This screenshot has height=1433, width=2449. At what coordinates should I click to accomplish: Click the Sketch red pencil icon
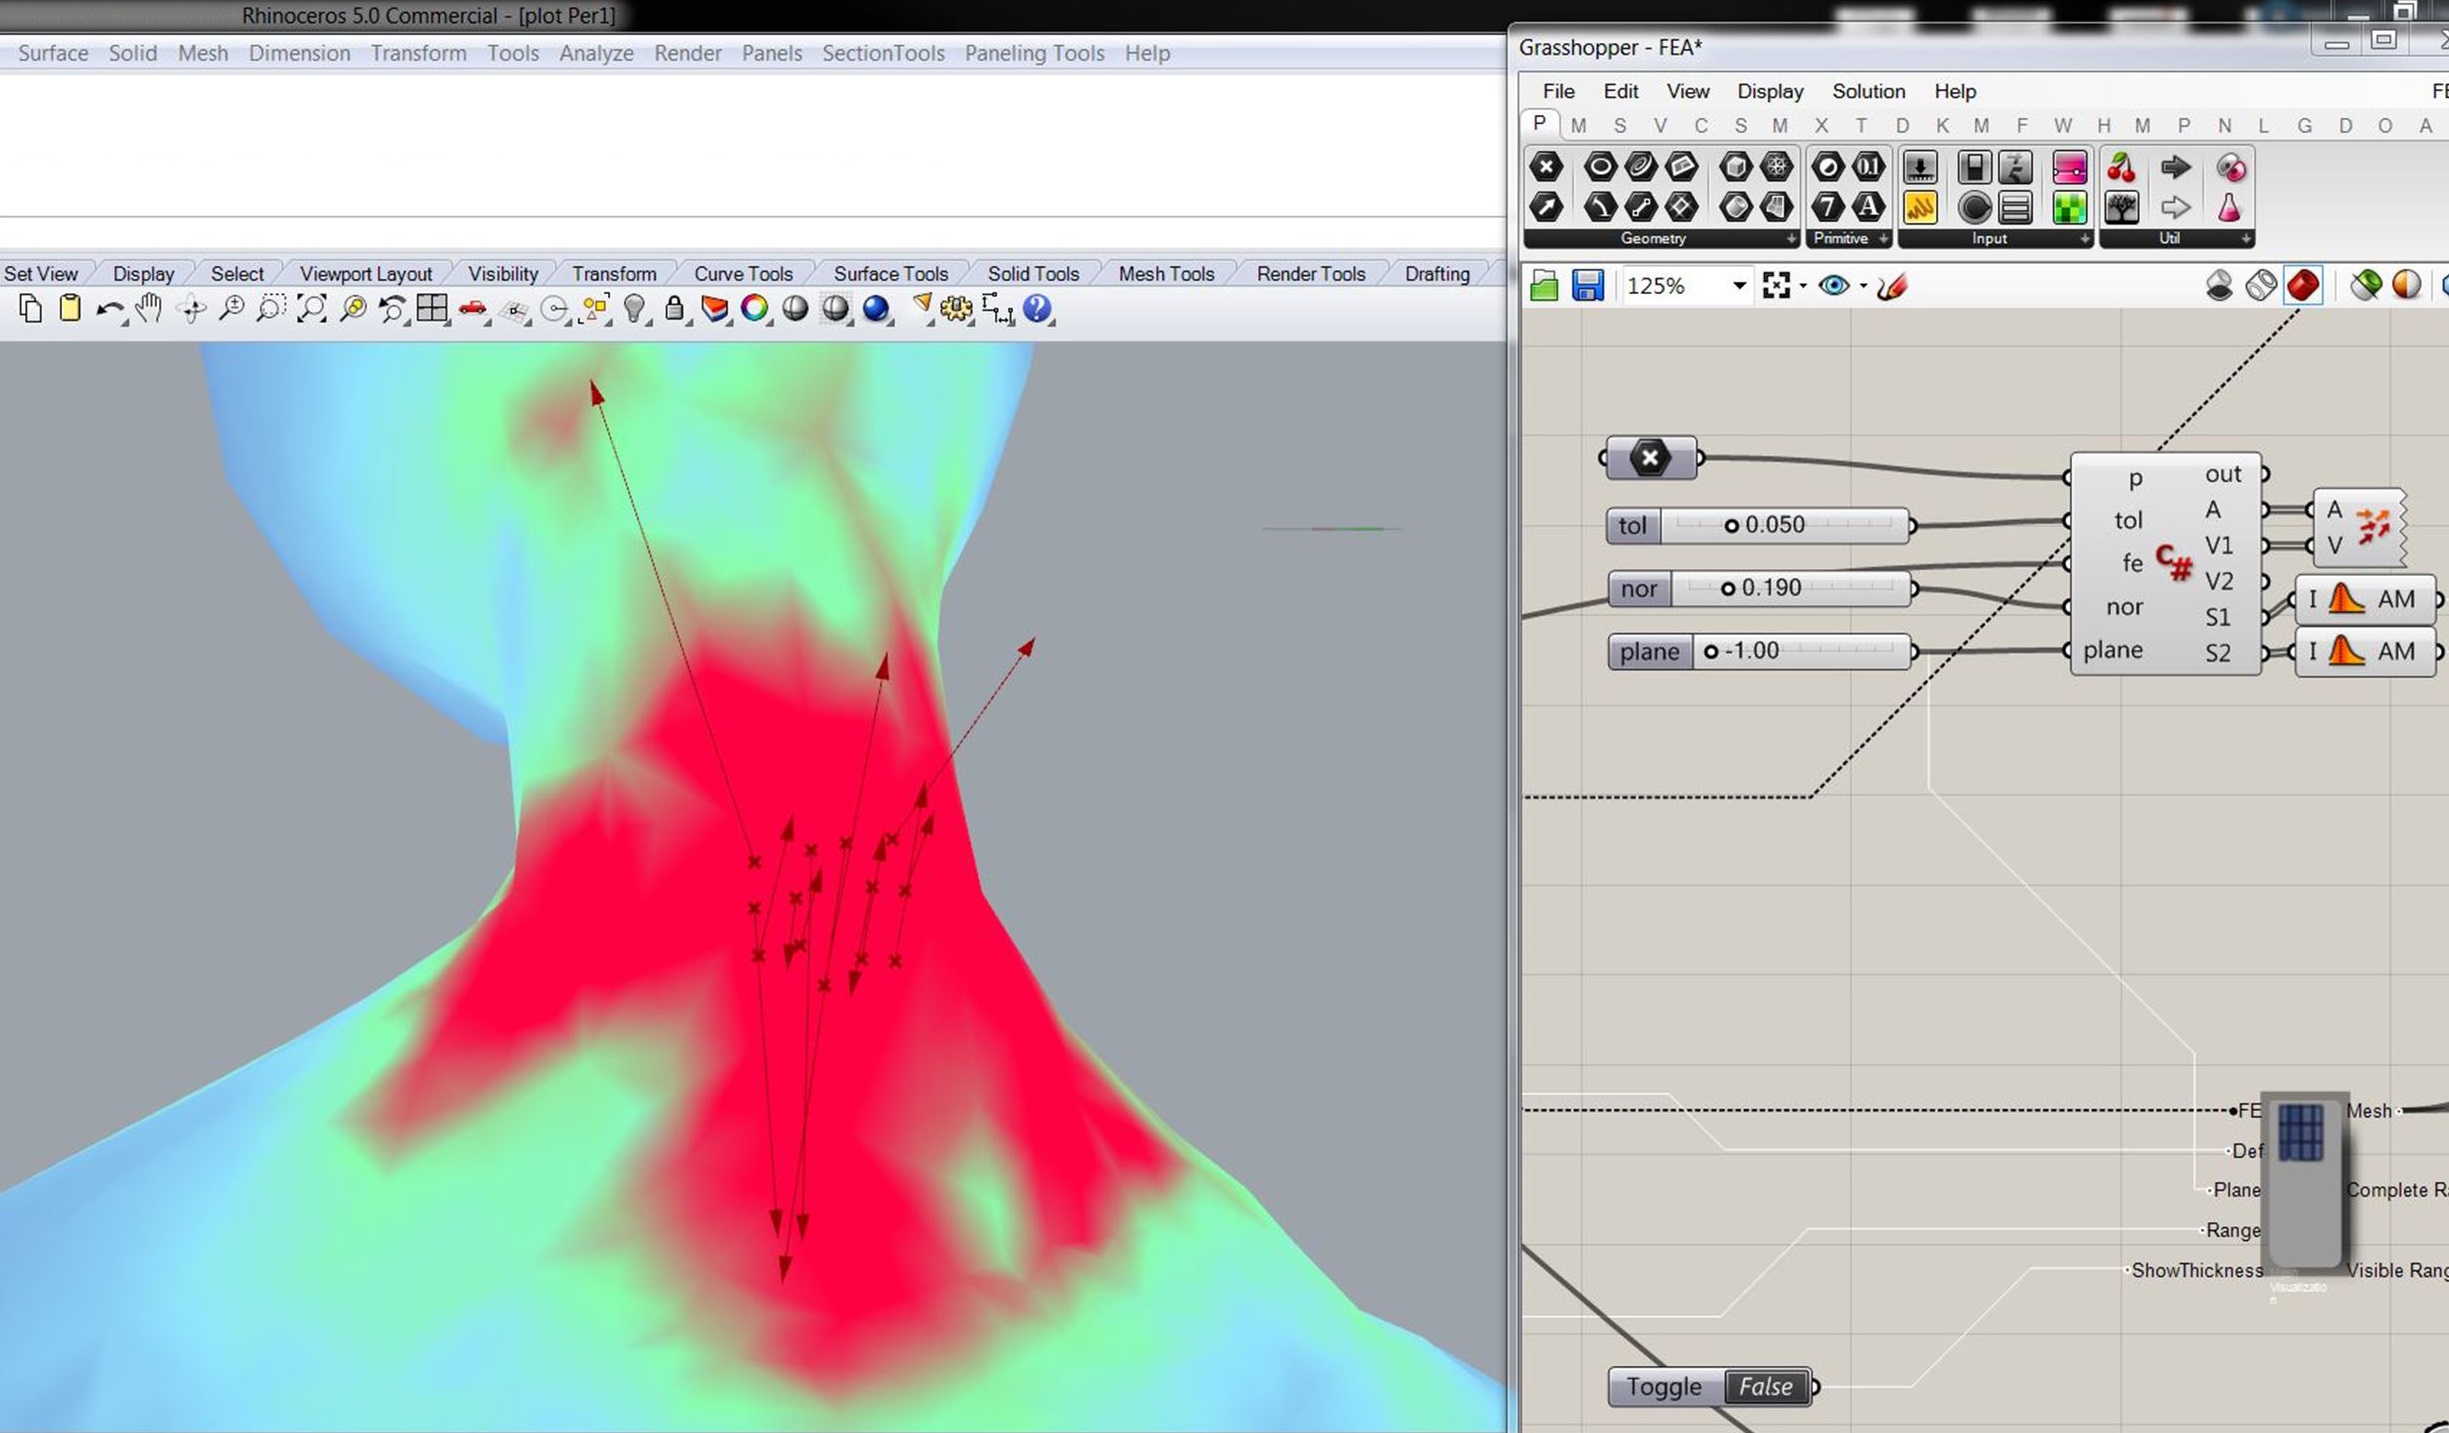(1892, 286)
